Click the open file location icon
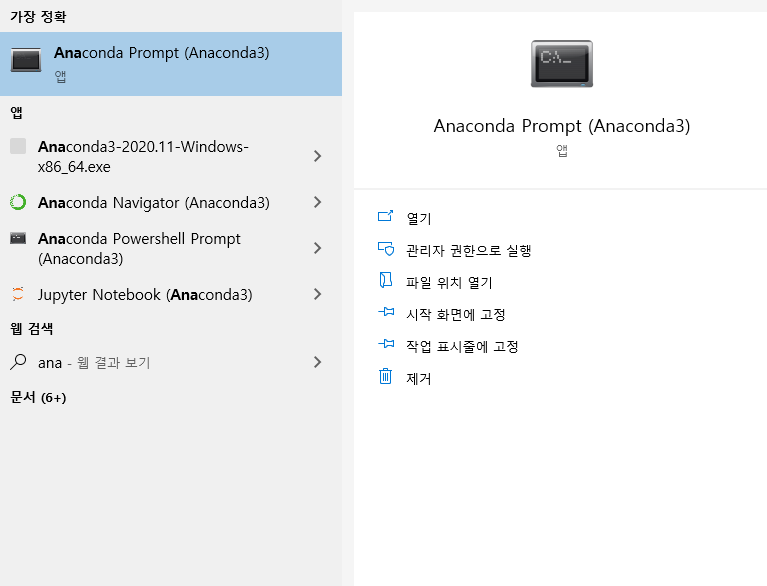Image resolution: width=767 pixels, height=586 pixels. (385, 280)
